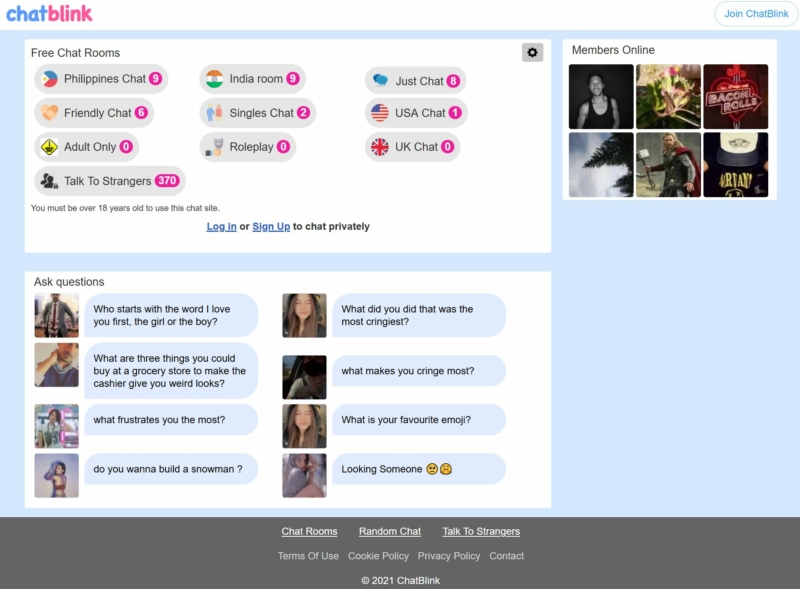800x589 pixels.
Task: Open the 'Looking Someone' question
Action: tap(419, 469)
